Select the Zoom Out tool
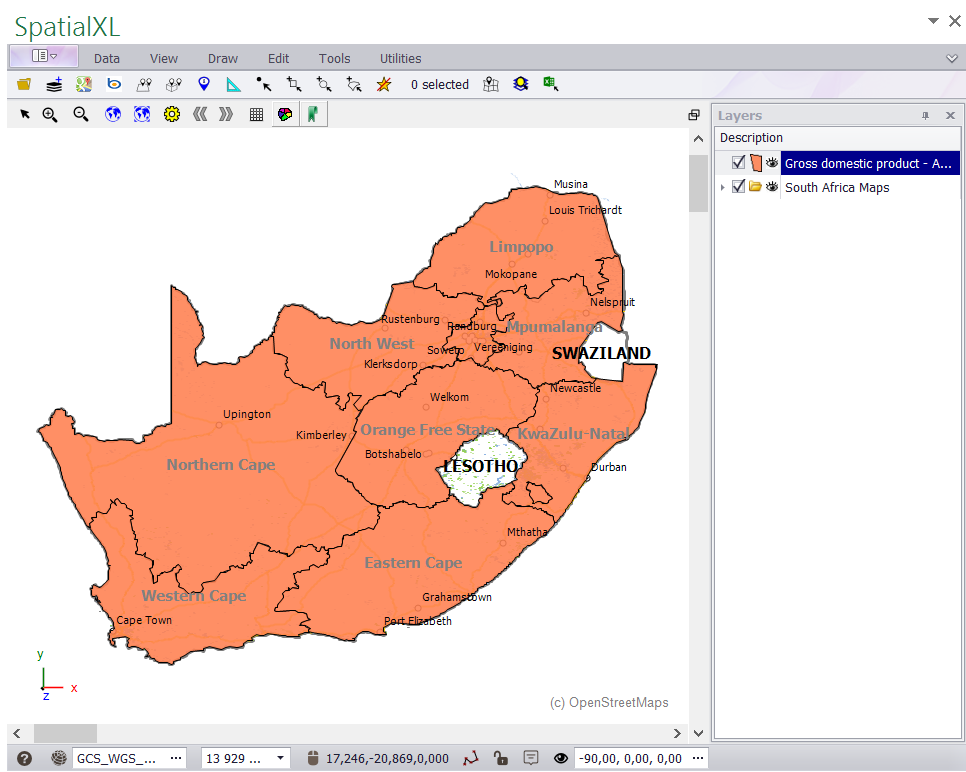The image size is (966, 772). (x=80, y=114)
